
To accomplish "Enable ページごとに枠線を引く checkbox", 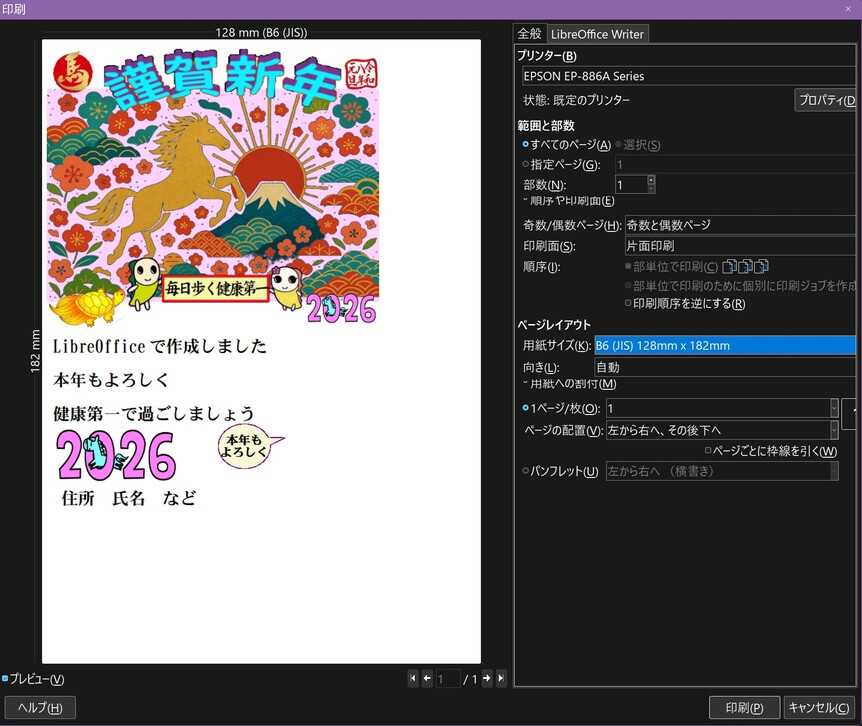I will [x=708, y=451].
